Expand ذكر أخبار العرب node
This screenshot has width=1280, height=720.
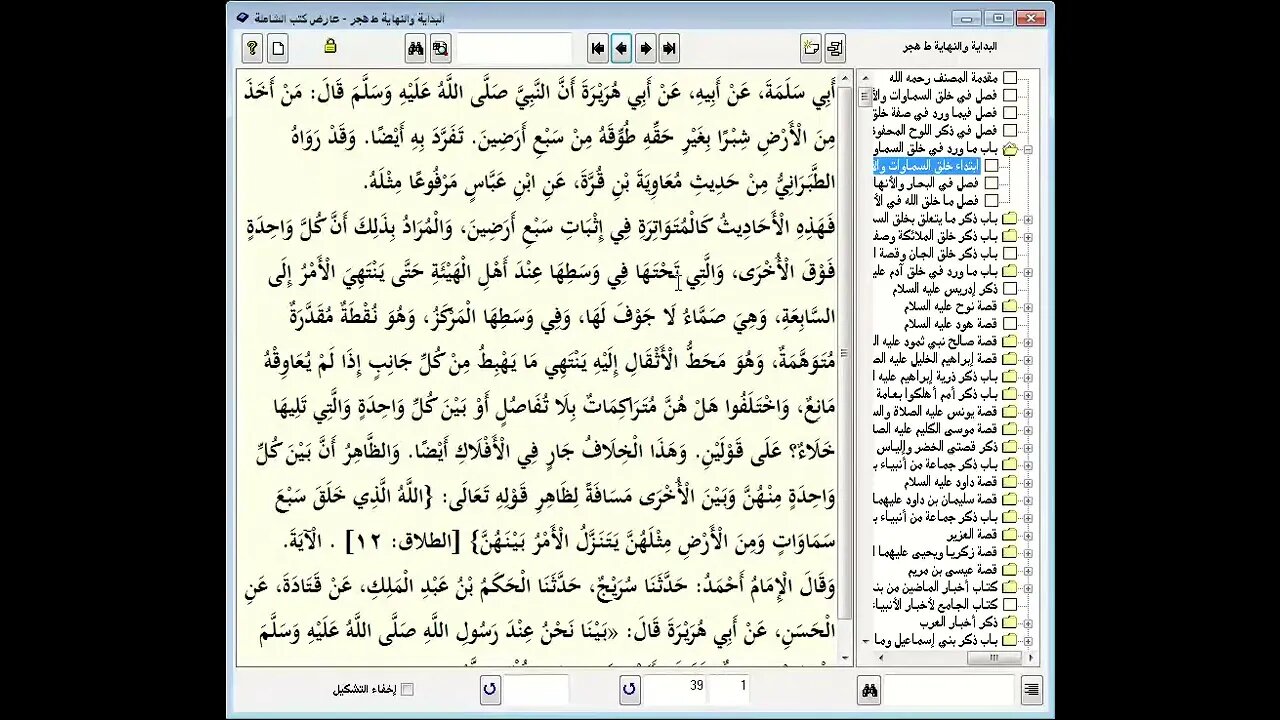coord(1028,622)
